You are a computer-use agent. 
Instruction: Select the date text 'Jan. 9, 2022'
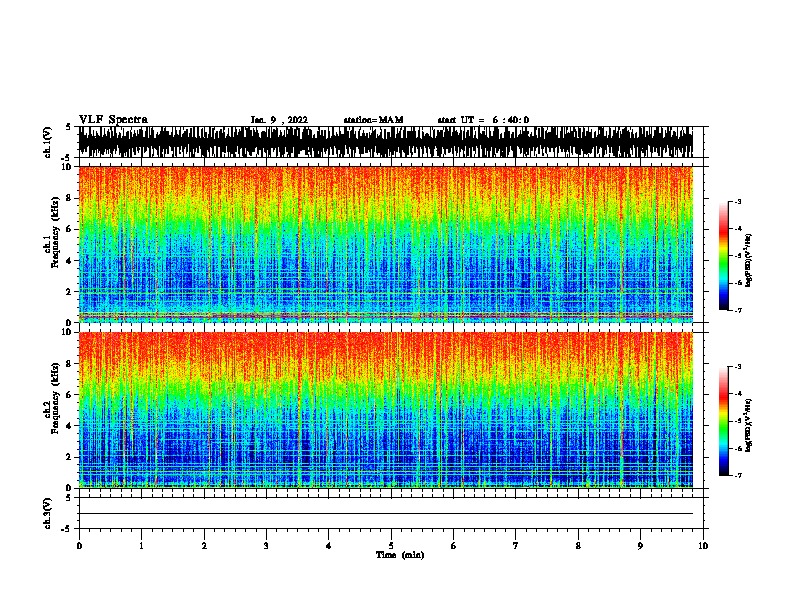pyautogui.click(x=279, y=120)
